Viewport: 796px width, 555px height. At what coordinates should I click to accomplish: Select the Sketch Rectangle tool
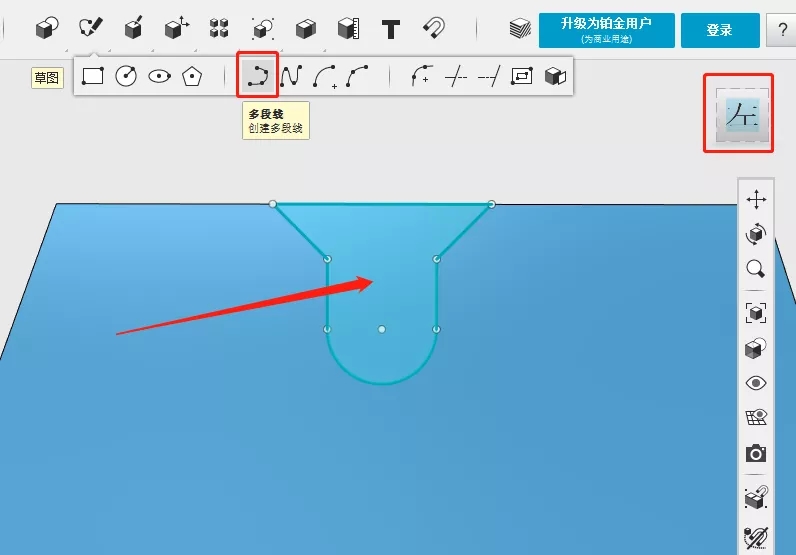pyautogui.click(x=93, y=76)
